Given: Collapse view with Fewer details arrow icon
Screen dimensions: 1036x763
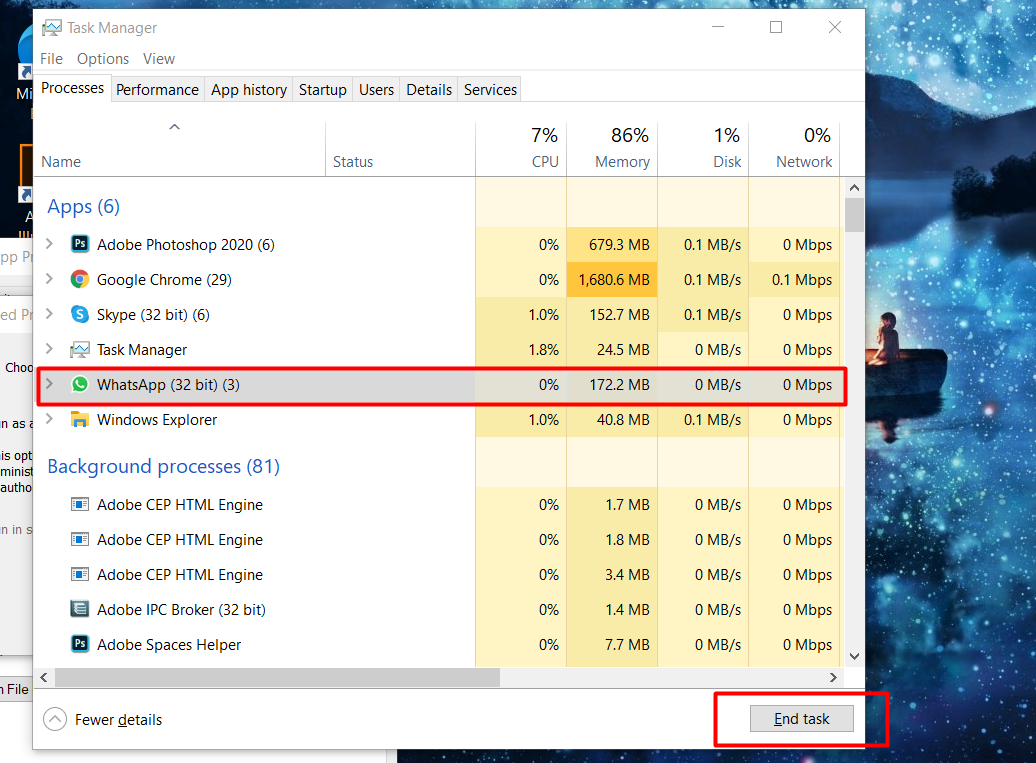Looking at the screenshot, I should click(x=55, y=719).
